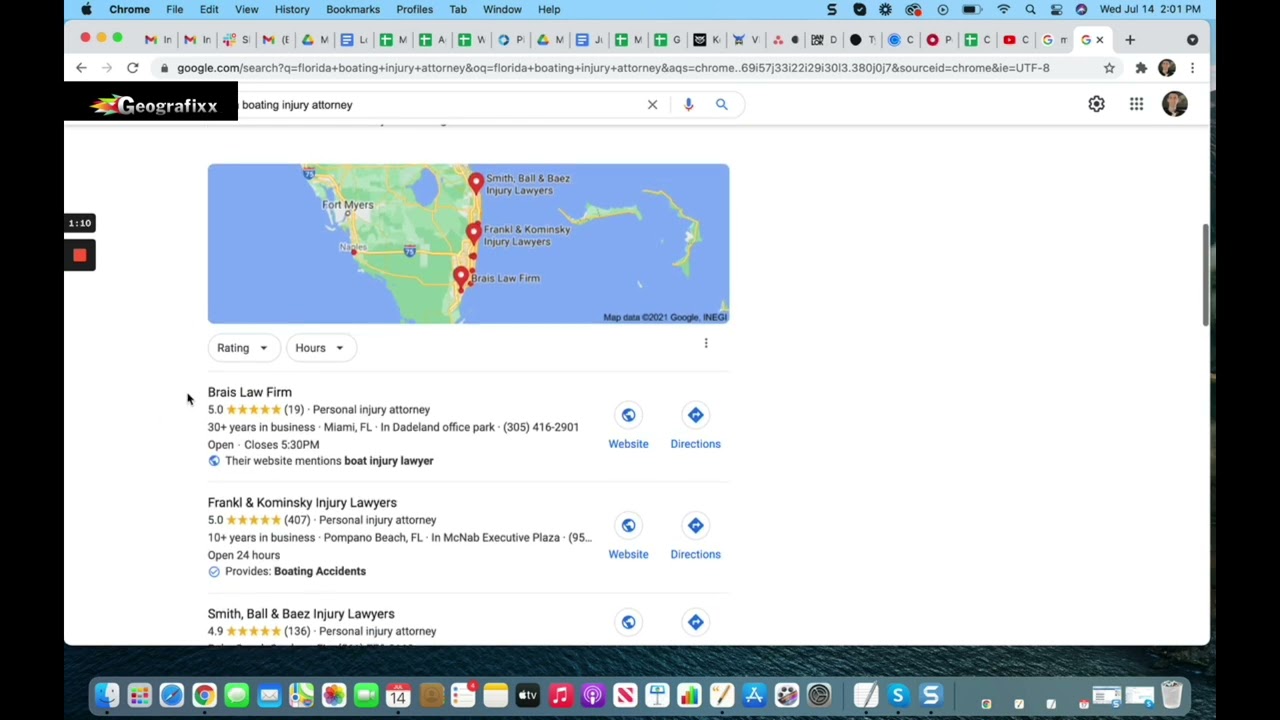Viewport: 1280px width, 720px height.
Task: Click the address bar URL
Action: (613, 68)
